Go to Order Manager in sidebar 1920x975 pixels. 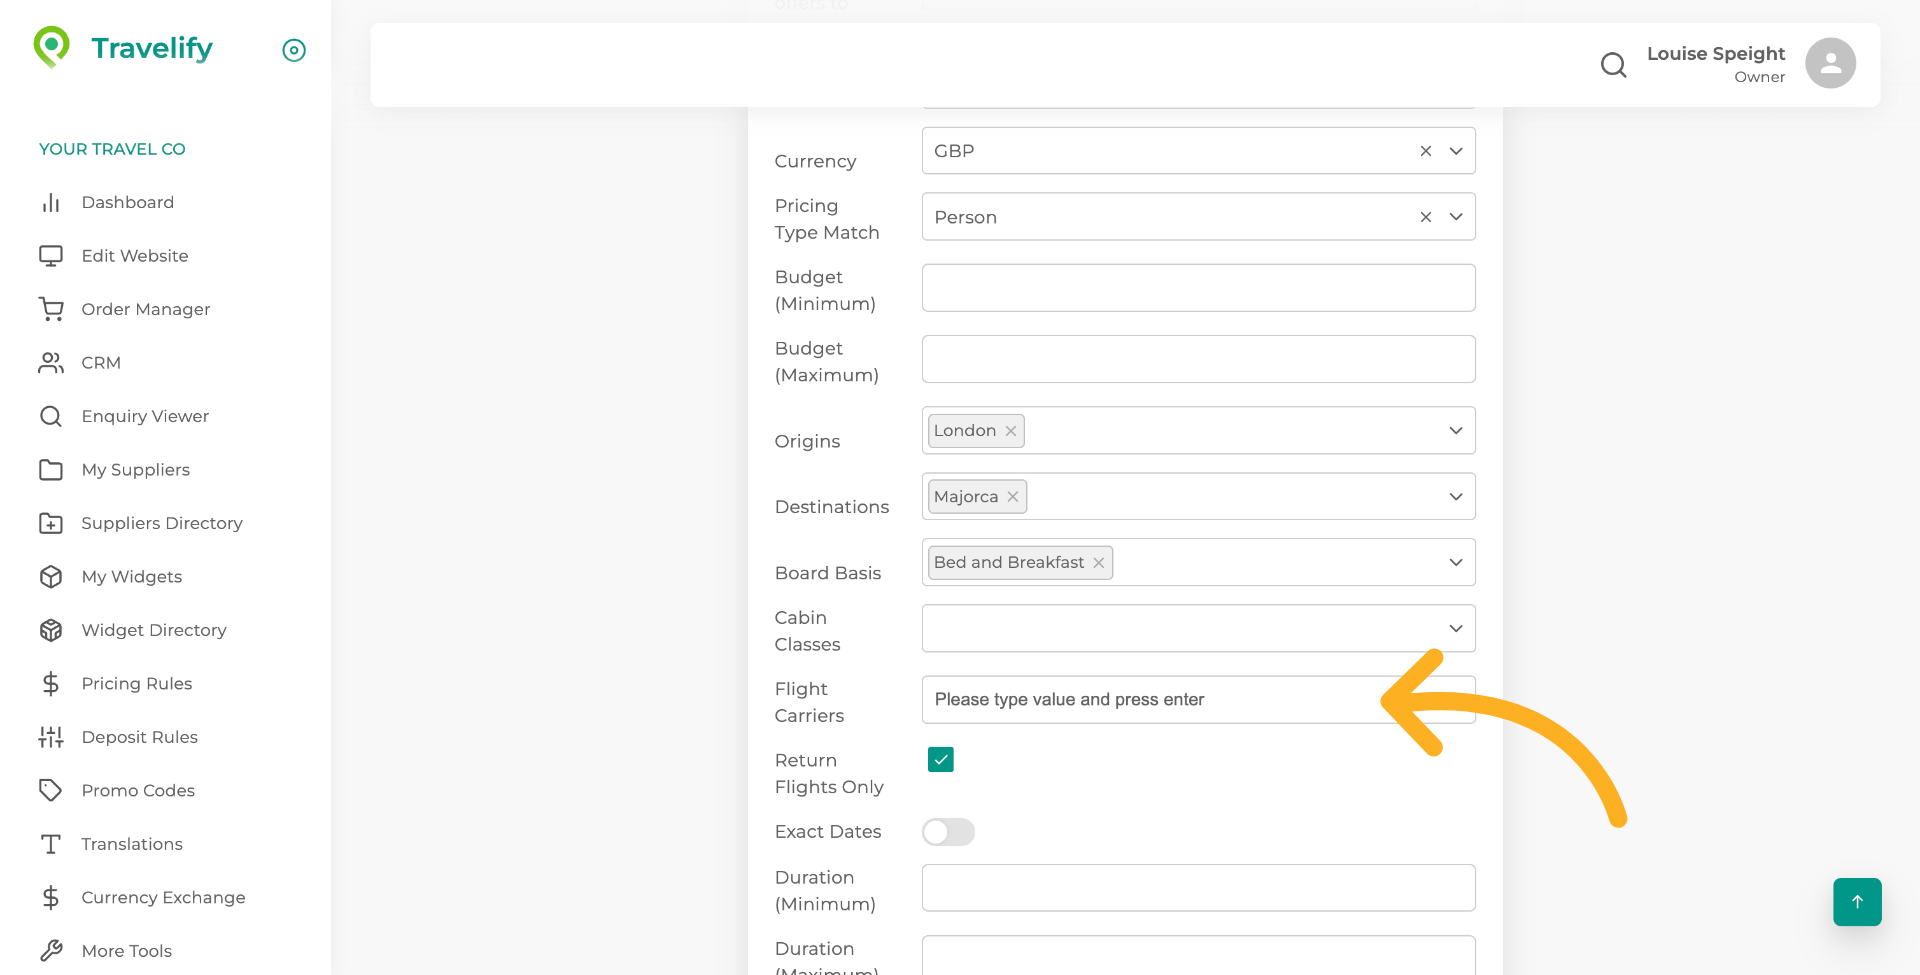tap(145, 310)
